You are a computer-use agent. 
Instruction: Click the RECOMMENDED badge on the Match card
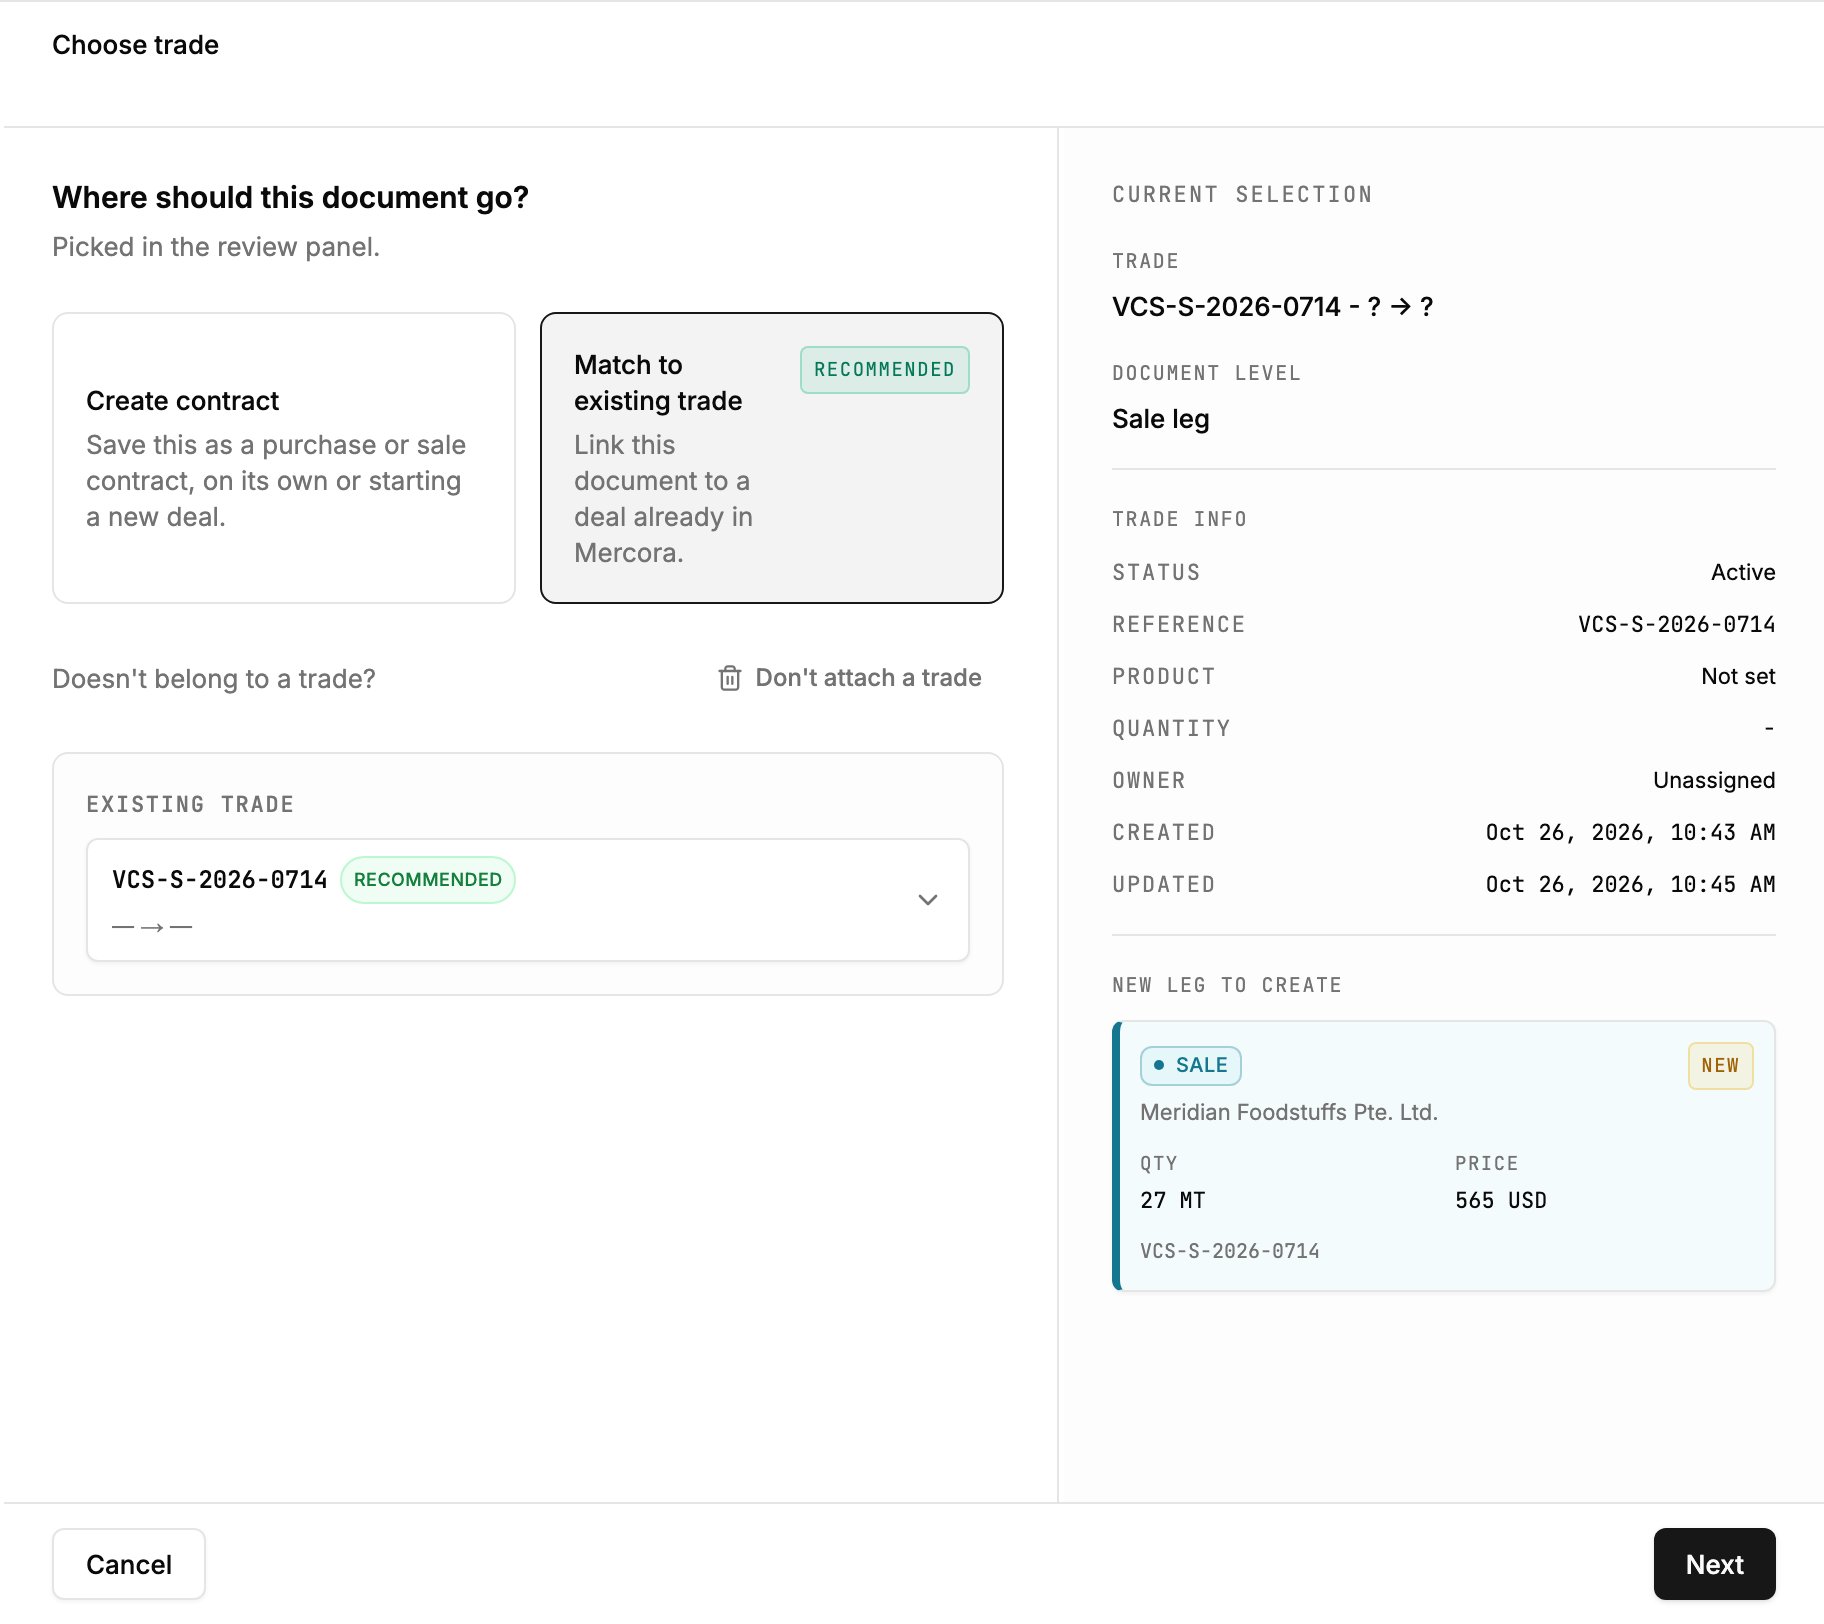[x=884, y=370]
